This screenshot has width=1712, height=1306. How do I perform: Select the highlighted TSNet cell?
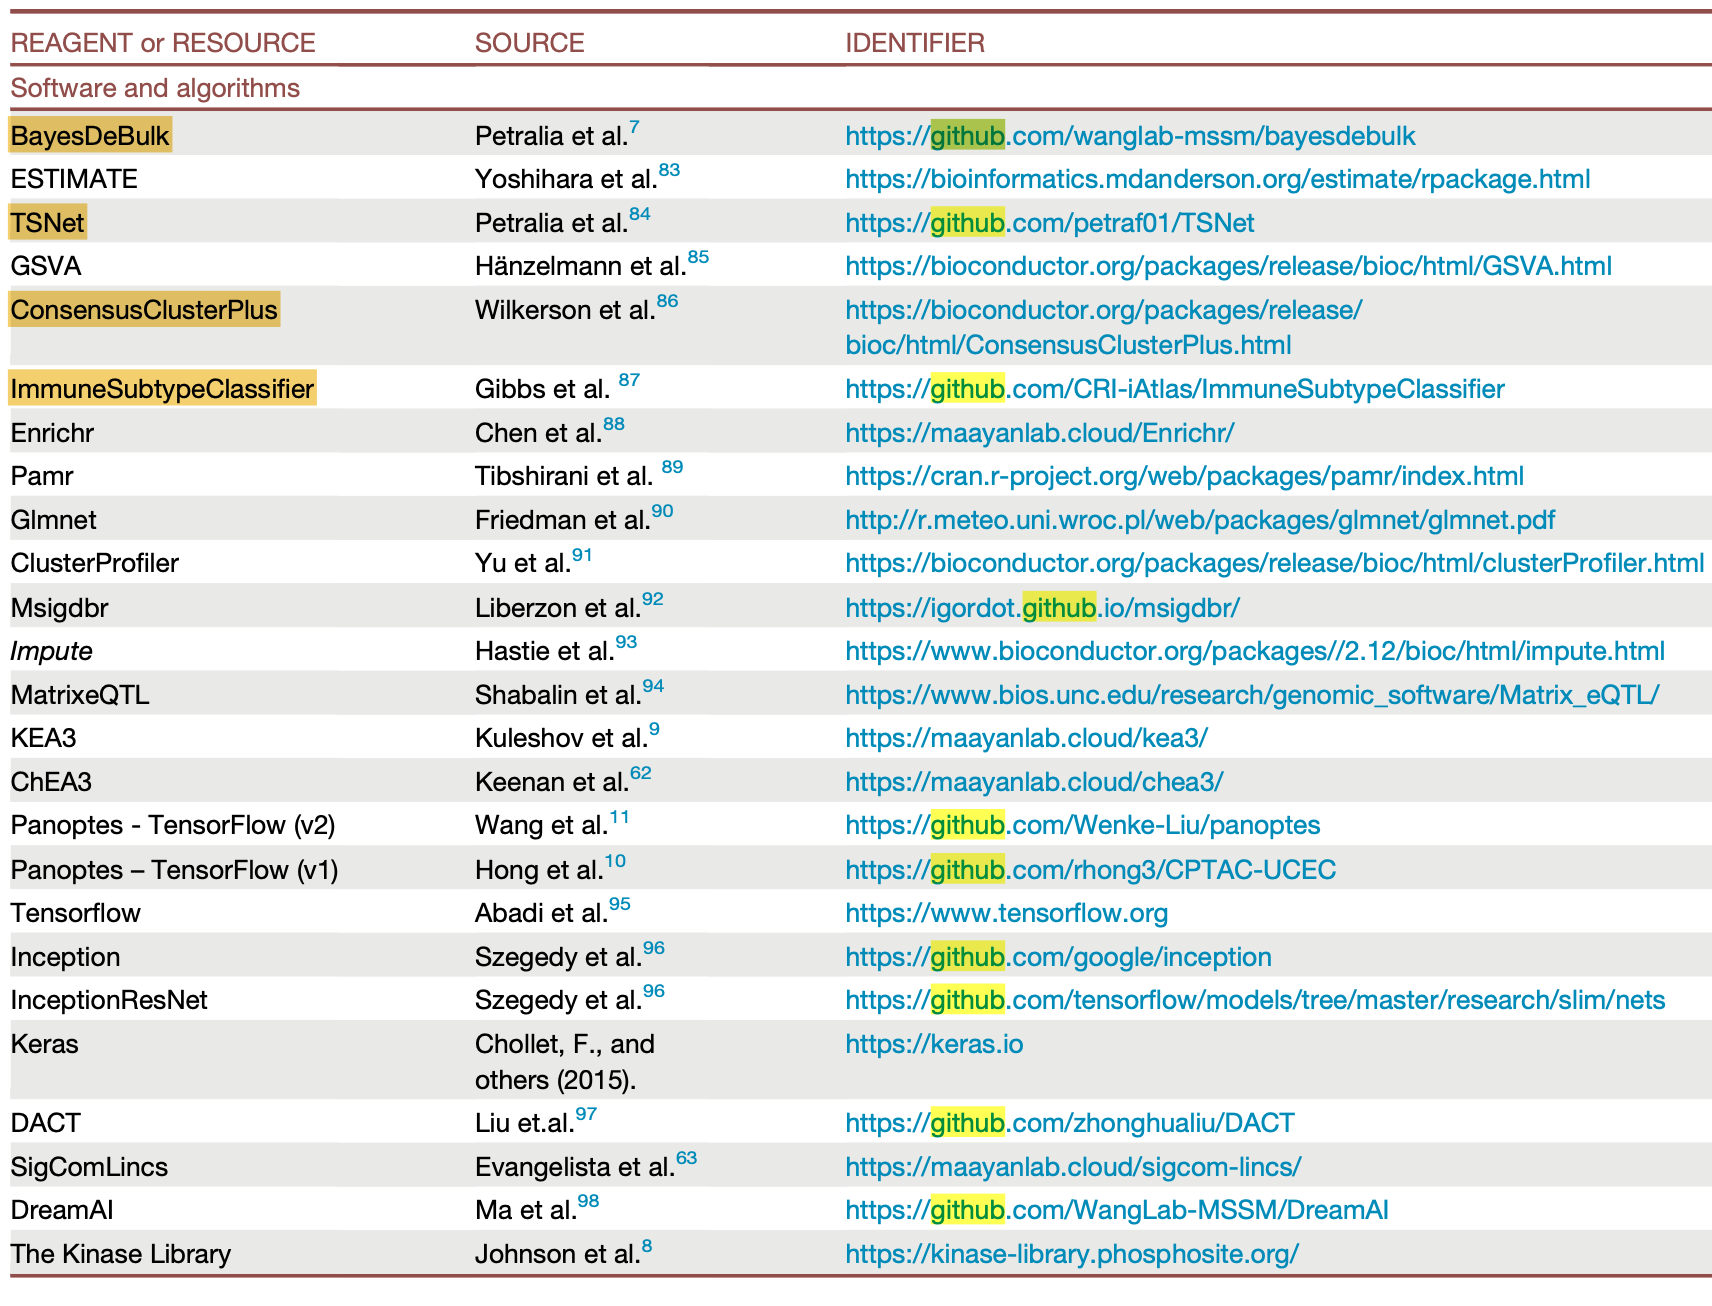tap(48, 223)
